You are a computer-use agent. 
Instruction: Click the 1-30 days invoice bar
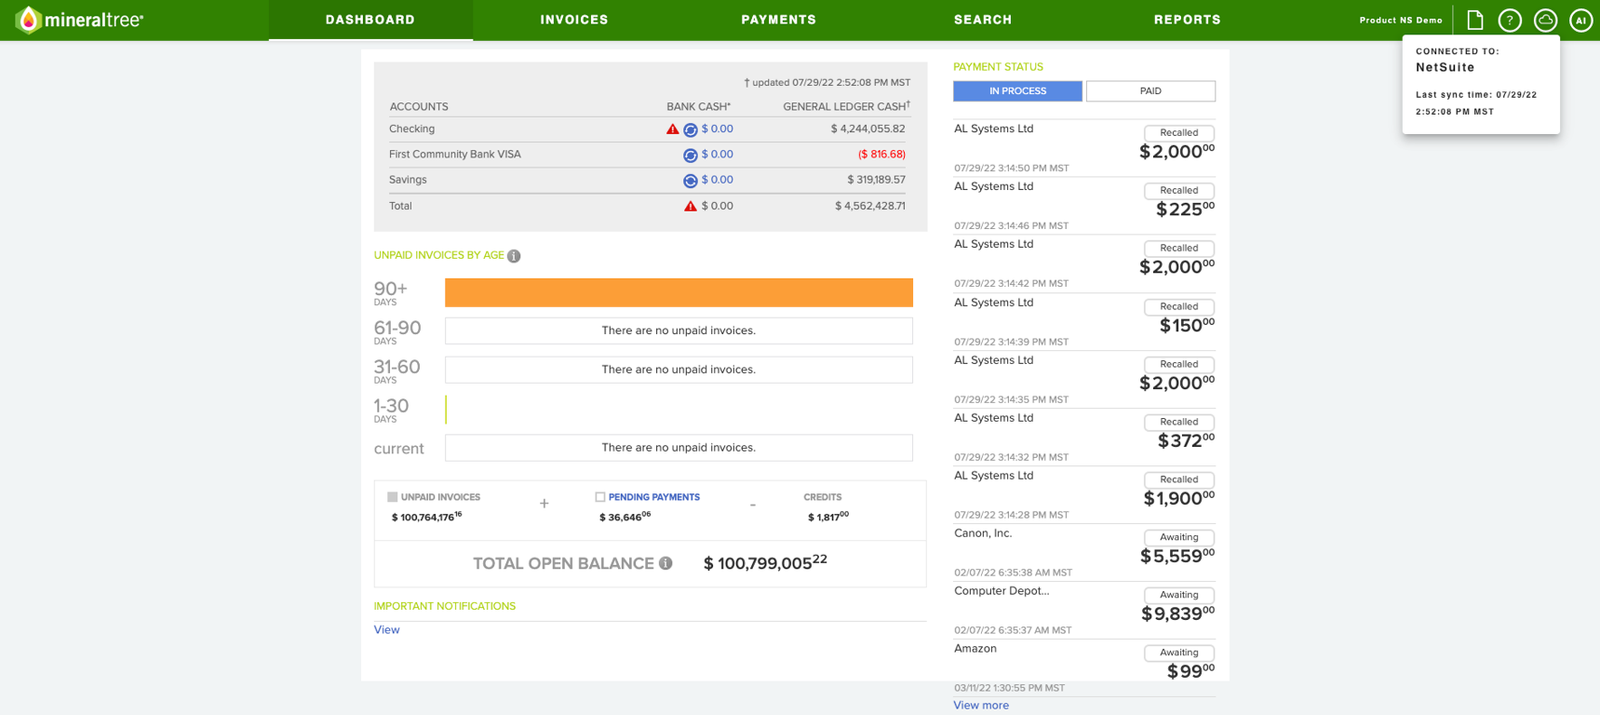click(x=446, y=409)
